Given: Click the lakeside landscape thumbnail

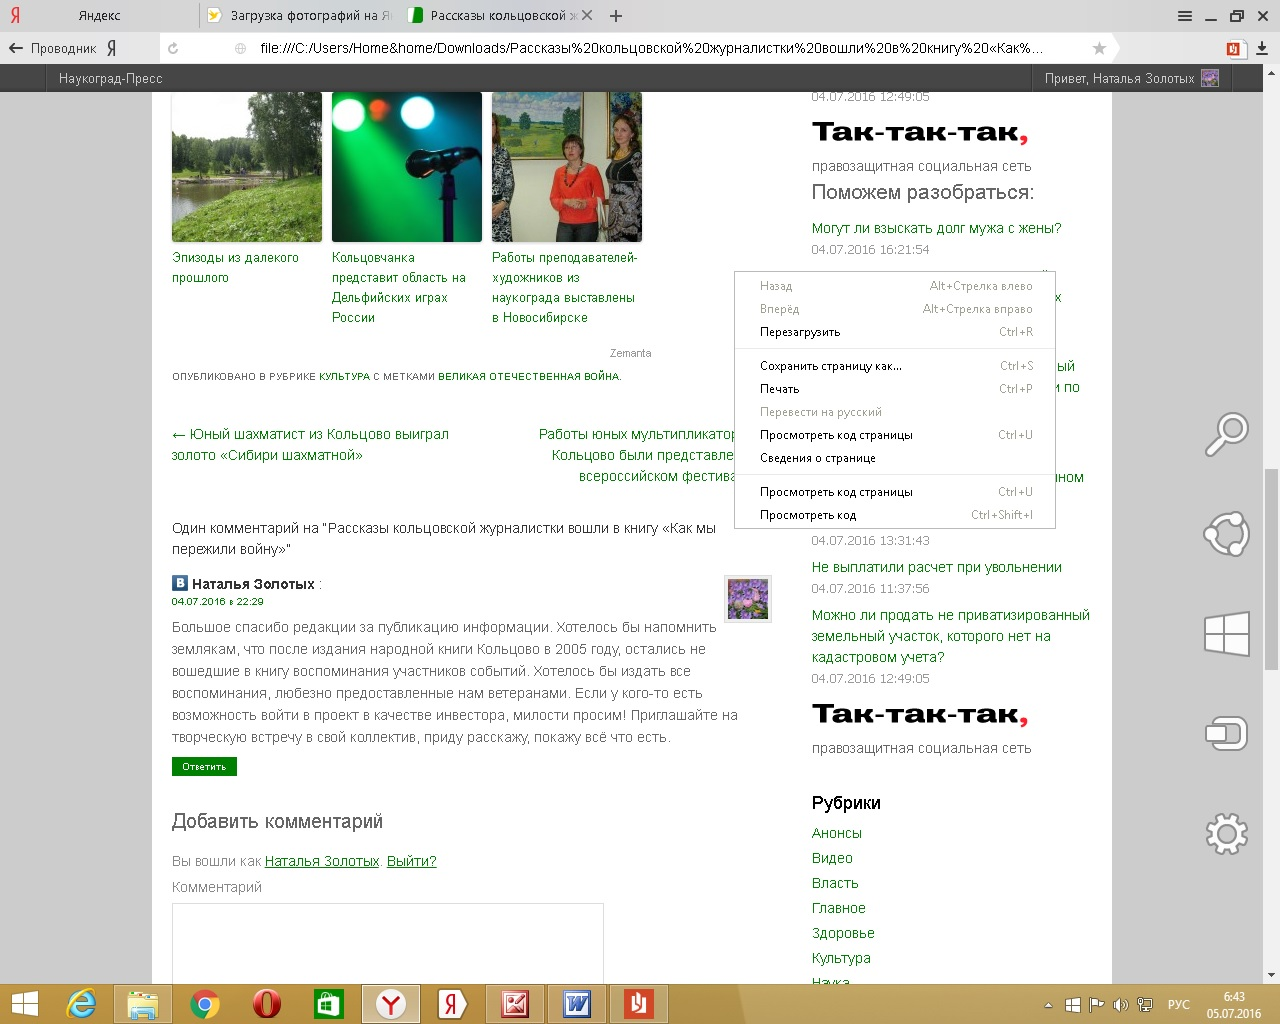Looking at the screenshot, I should point(247,167).
